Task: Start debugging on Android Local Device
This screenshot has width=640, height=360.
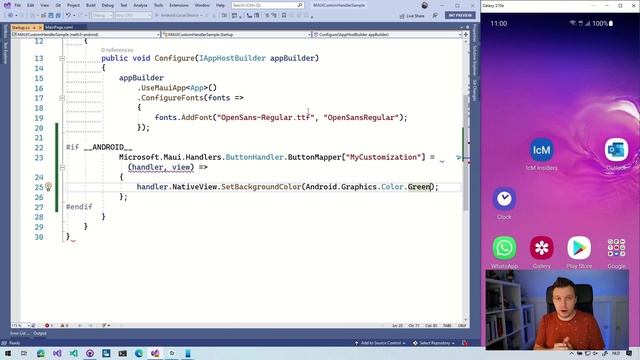Action: coord(180,16)
